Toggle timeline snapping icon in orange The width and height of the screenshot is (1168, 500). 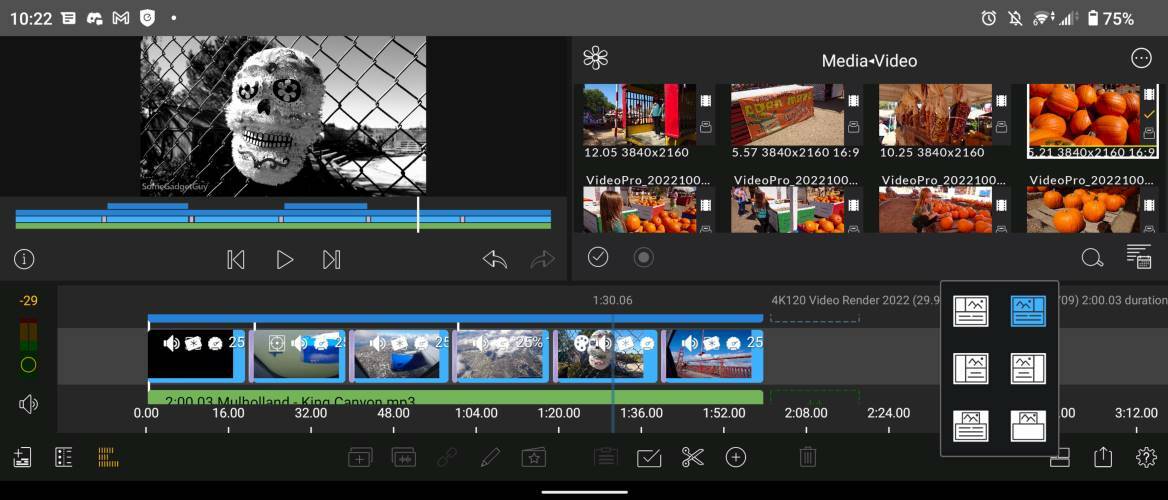tap(107, 457)
